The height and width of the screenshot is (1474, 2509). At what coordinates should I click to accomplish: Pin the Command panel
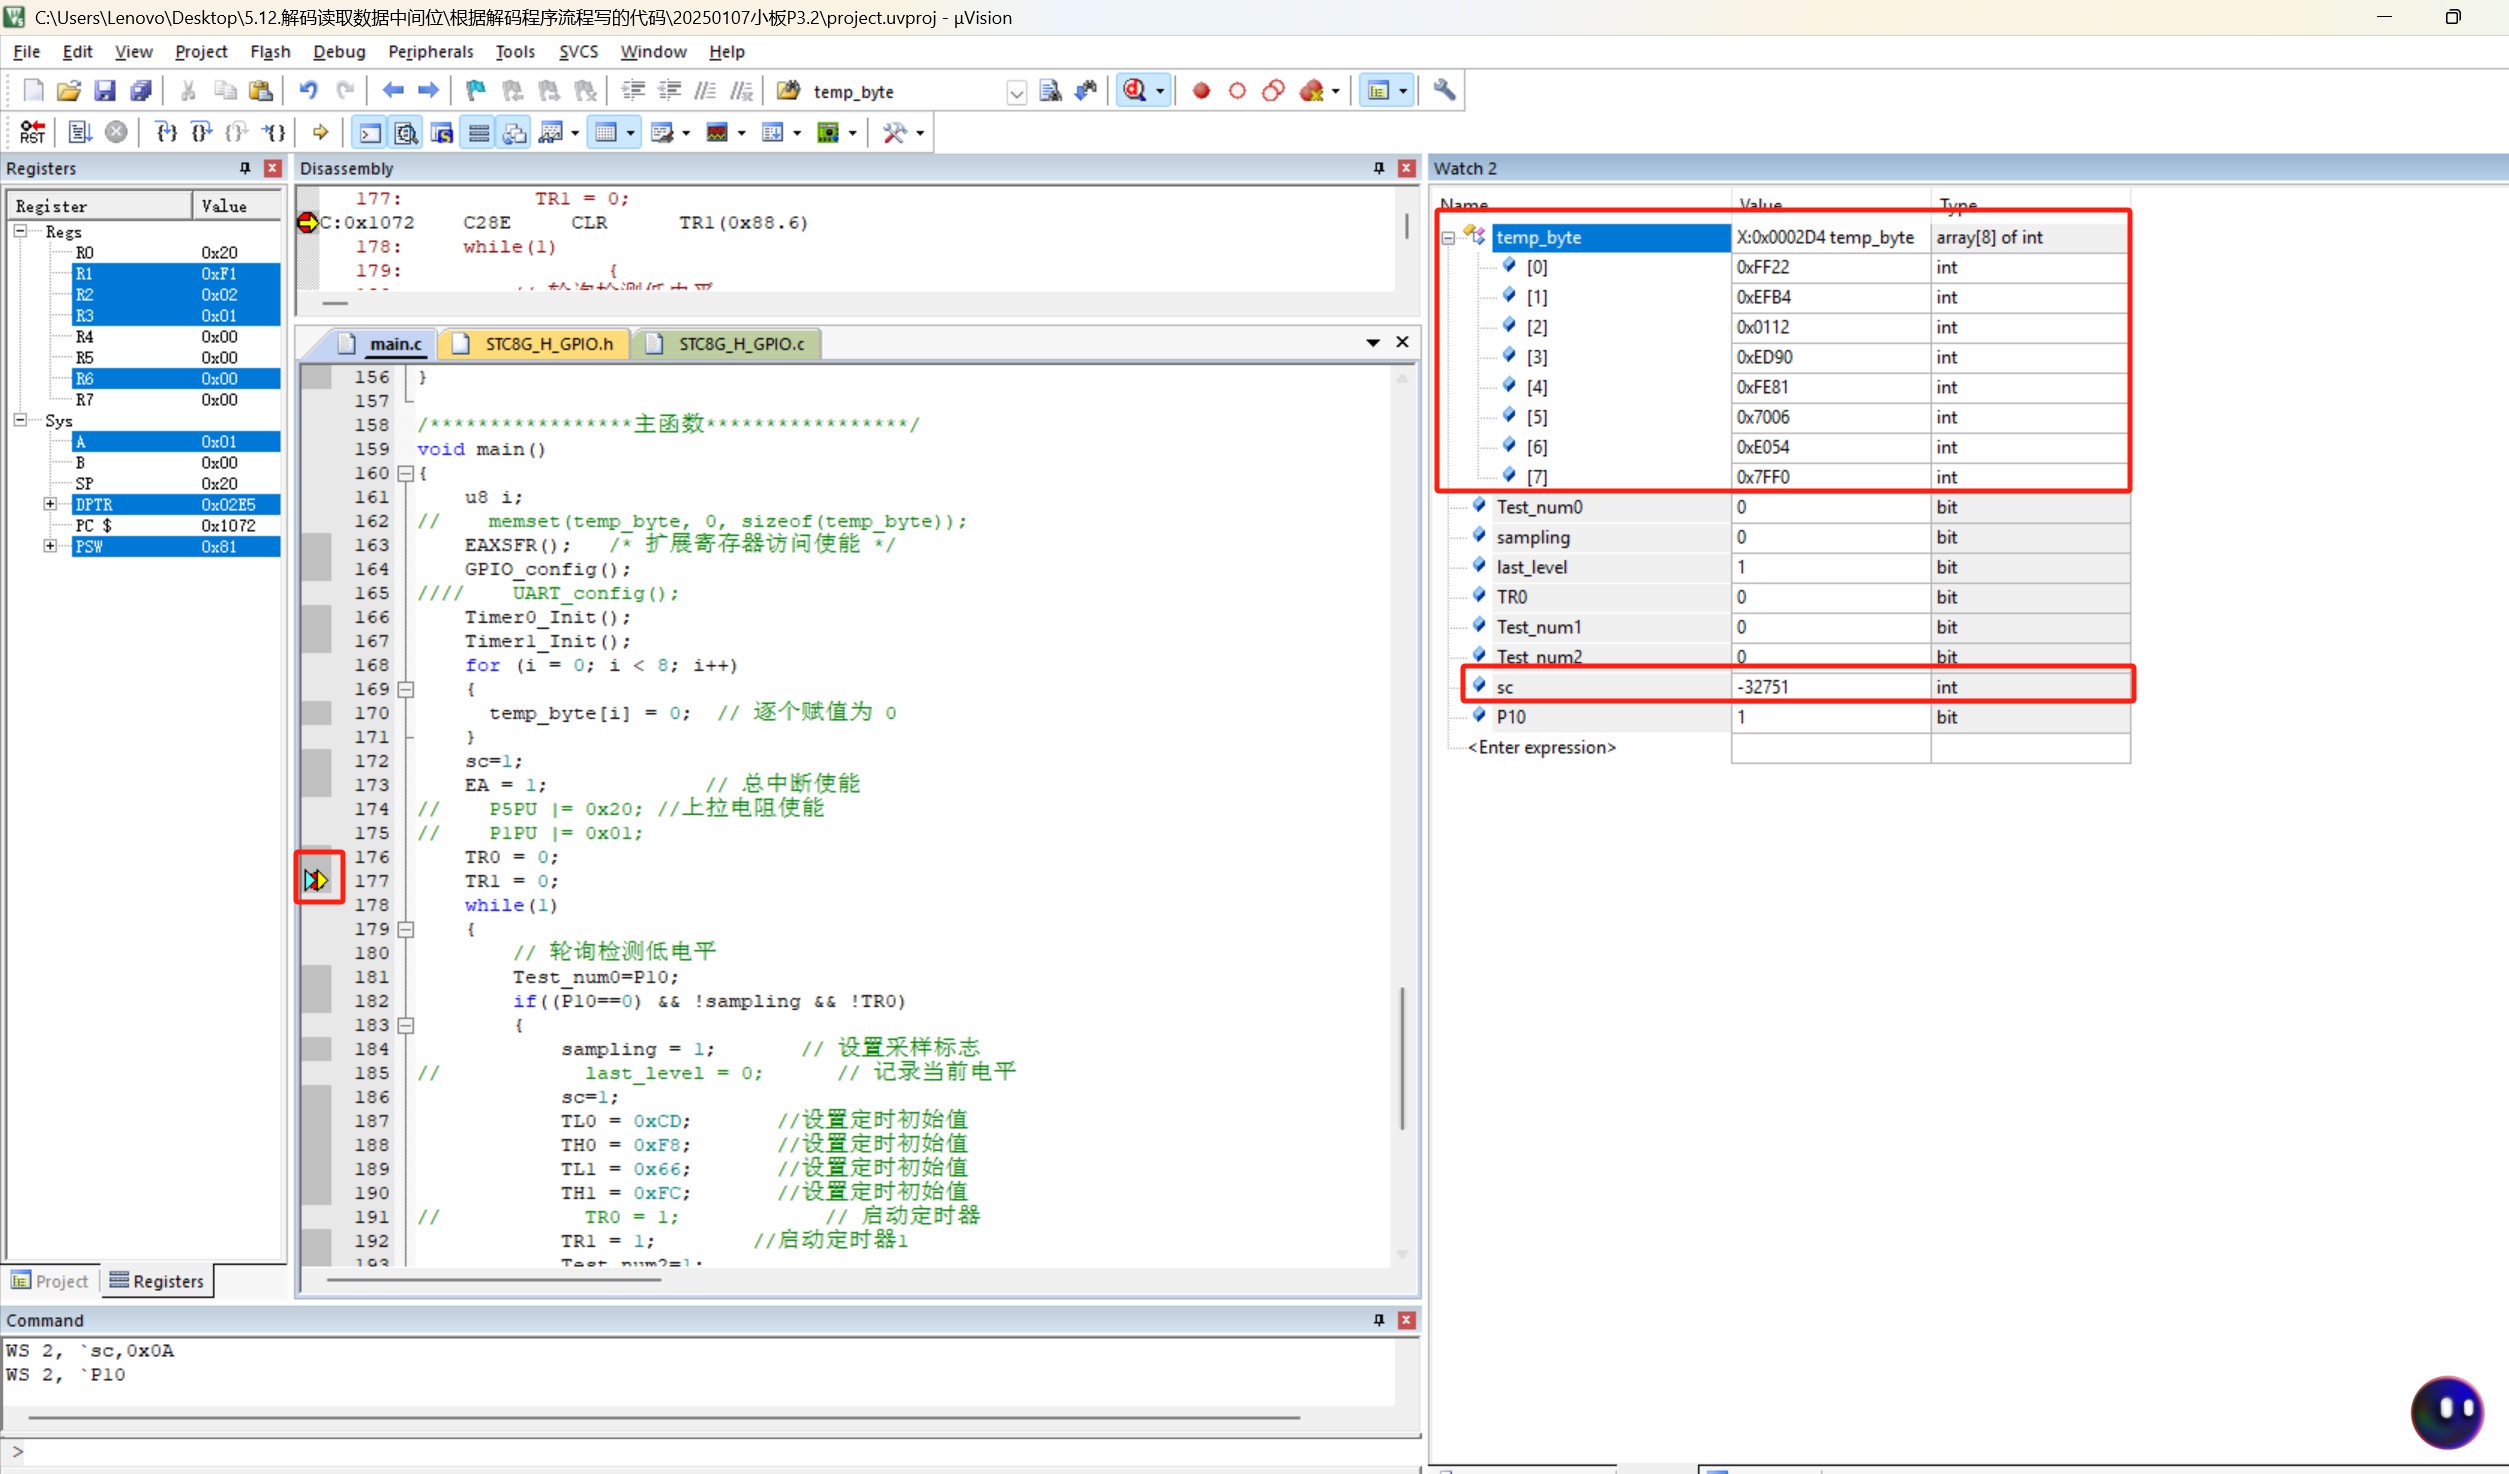pyautogui.click(x=1379, y=1320)
